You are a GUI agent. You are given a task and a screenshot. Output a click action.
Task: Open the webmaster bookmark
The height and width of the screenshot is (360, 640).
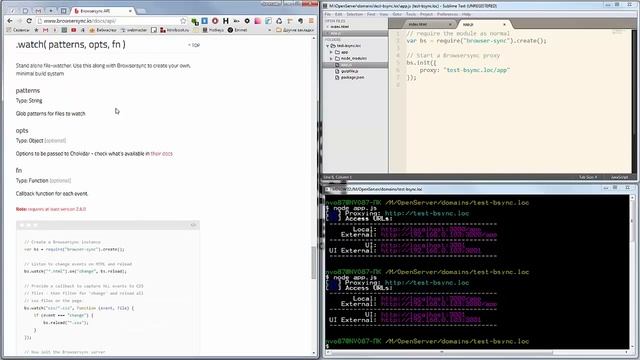[134, 30]
